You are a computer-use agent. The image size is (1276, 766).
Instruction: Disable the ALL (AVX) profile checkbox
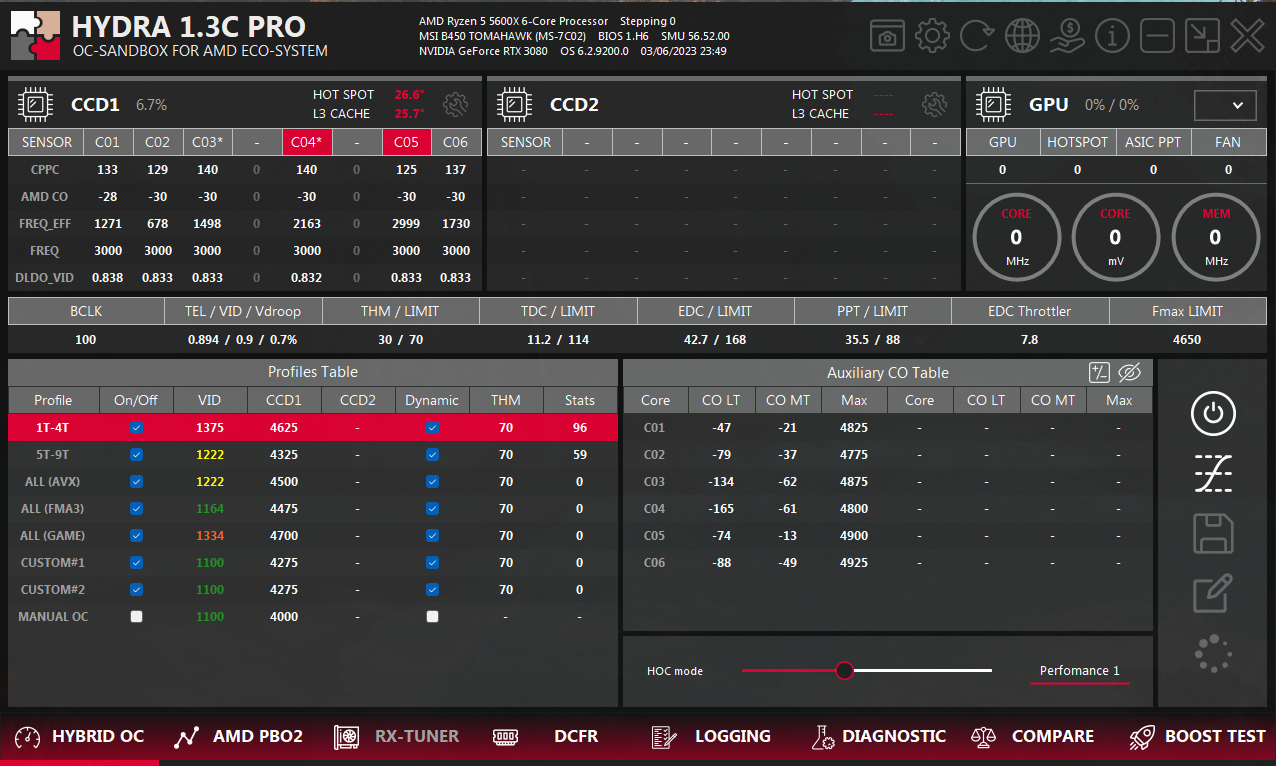coord(137,482)
